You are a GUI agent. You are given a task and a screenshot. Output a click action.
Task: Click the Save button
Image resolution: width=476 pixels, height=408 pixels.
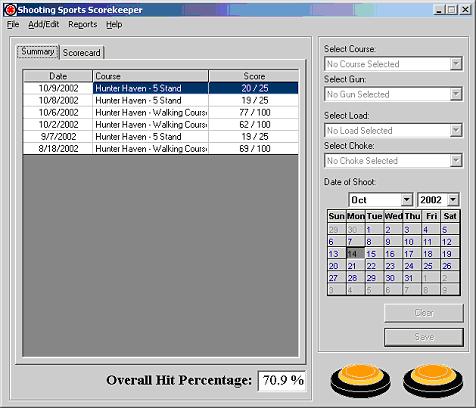point(424,337)
